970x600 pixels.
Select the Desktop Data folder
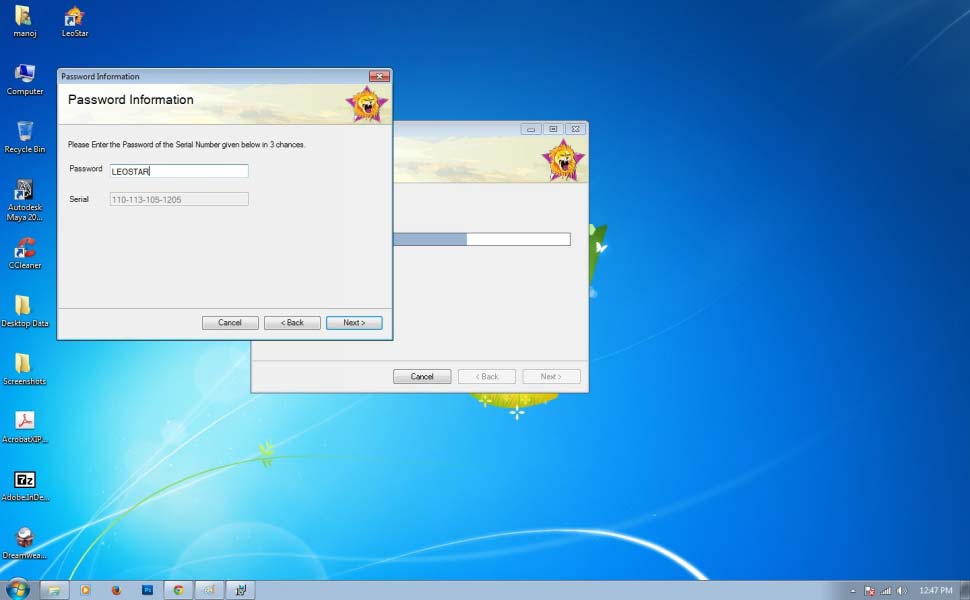click(x=25, y=311)
